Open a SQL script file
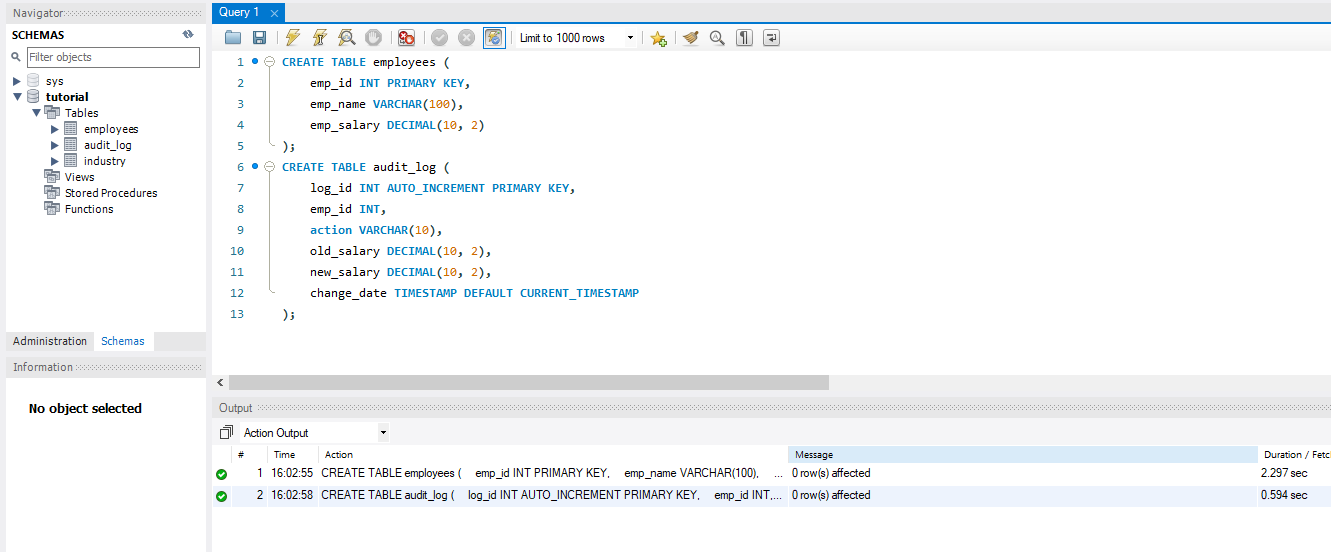This screenshot has width=1331, height=552. pyautogui.click(x=233, y=38)
